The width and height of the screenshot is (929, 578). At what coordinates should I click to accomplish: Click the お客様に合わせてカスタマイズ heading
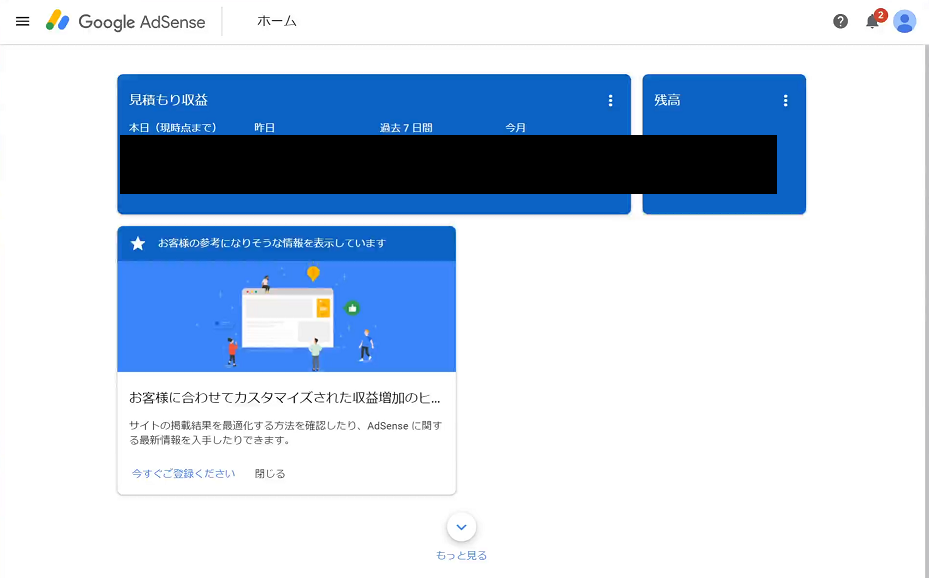pyautogui.click(x=285, y=399)
